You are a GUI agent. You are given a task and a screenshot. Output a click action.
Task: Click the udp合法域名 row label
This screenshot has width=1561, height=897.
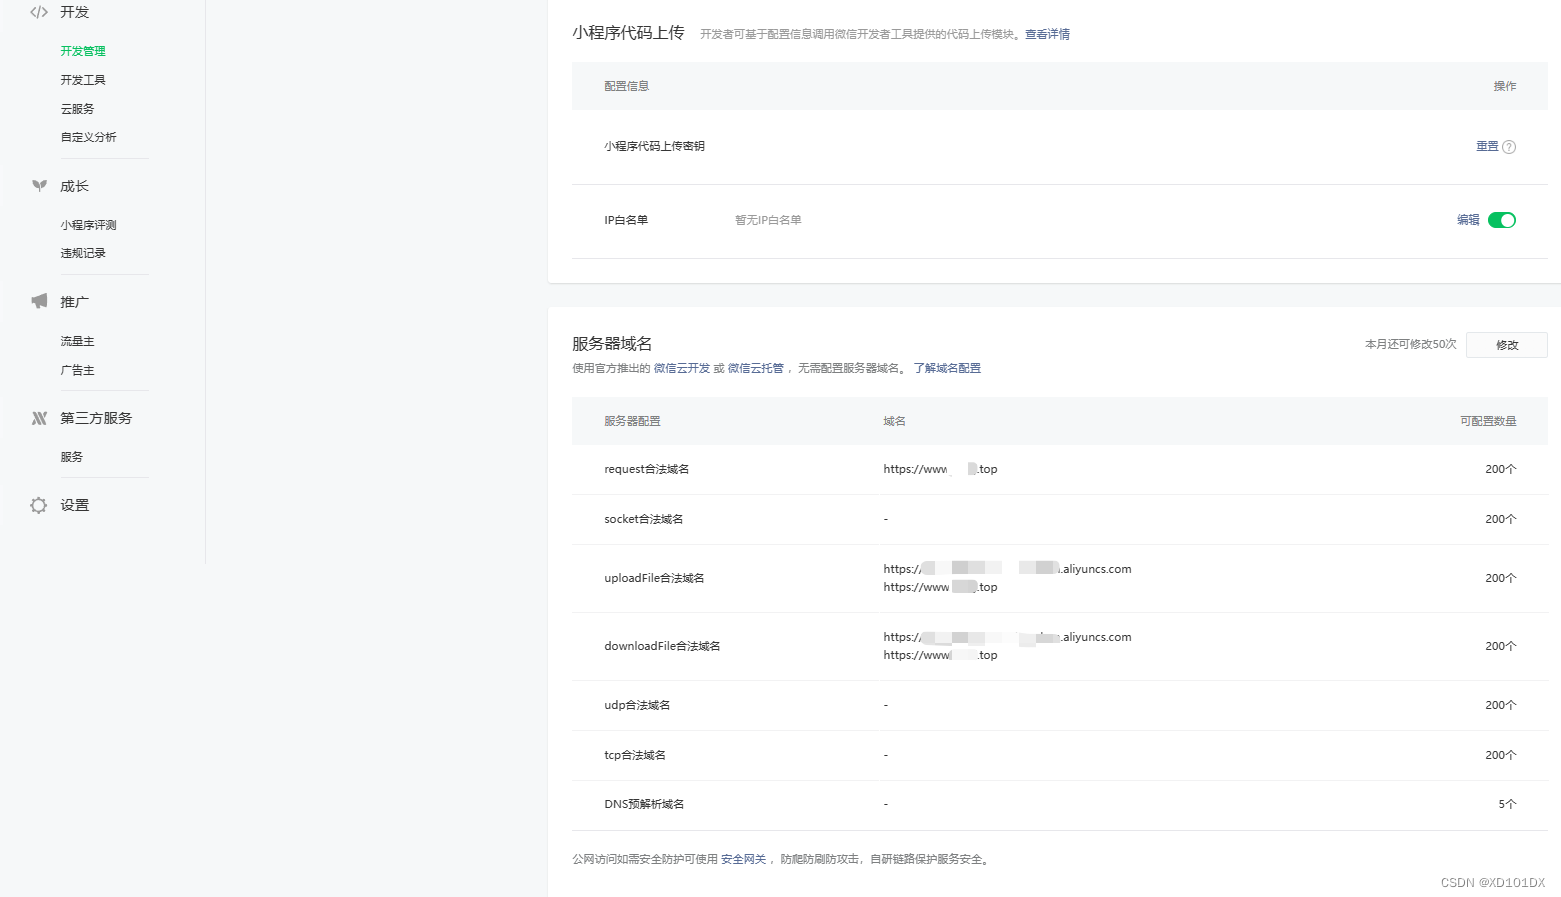(x=637, y=705)
